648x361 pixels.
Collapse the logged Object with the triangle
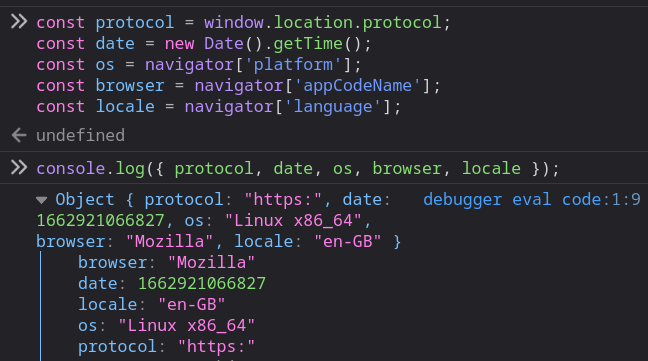point(41,200)
